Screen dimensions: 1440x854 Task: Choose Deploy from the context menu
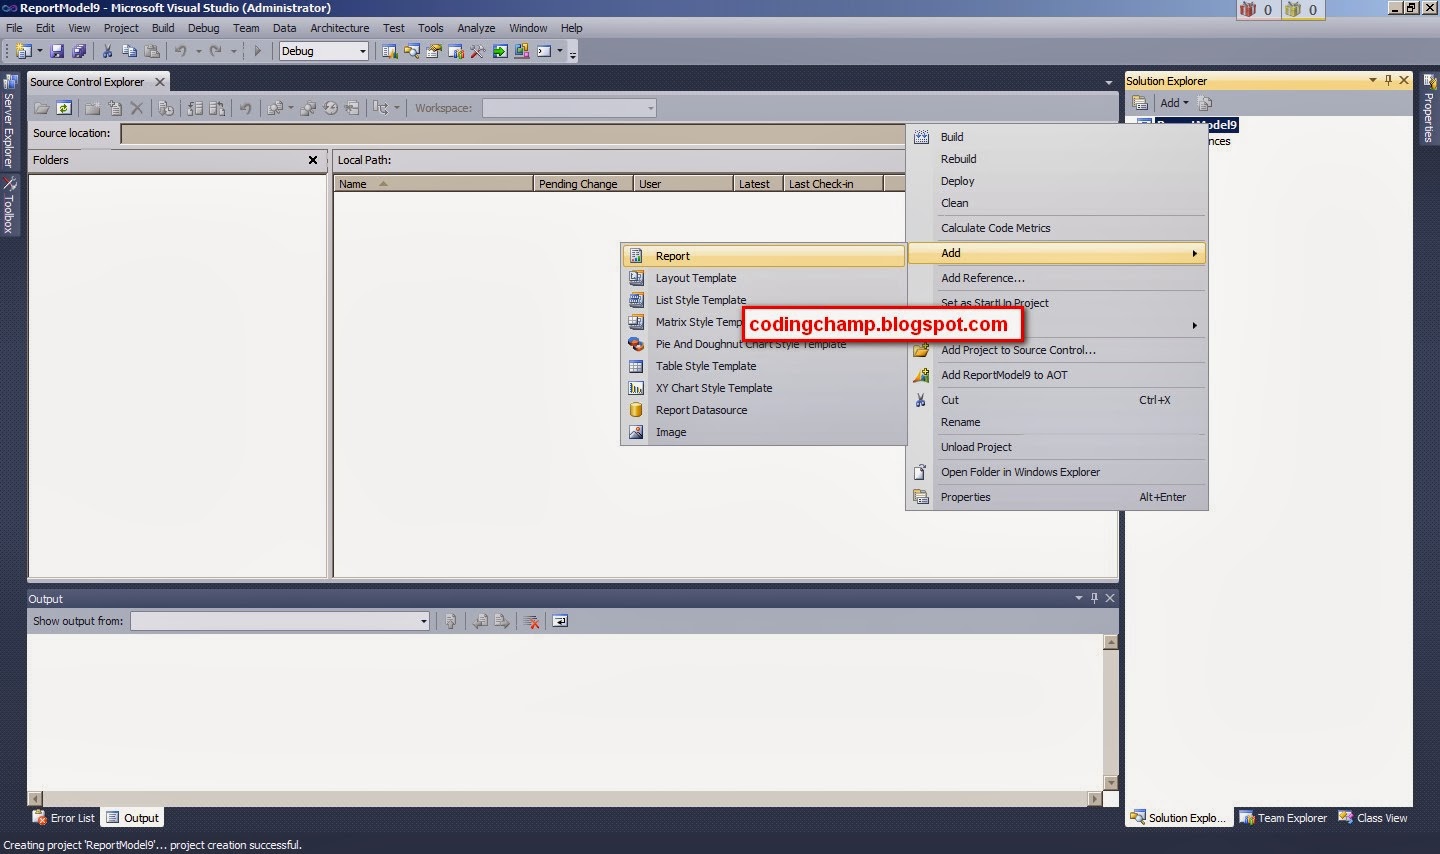1057,181
